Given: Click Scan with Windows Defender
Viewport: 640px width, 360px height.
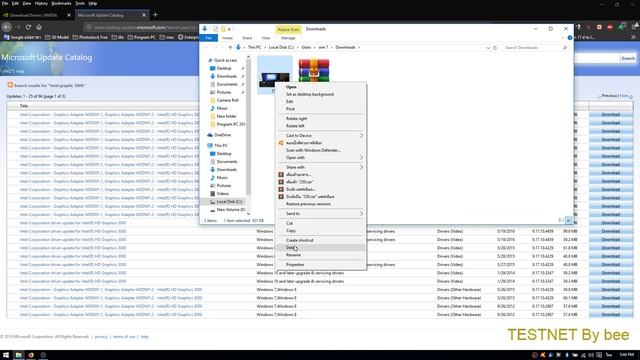Looking at the screenshot, I should tap(313, 150).
